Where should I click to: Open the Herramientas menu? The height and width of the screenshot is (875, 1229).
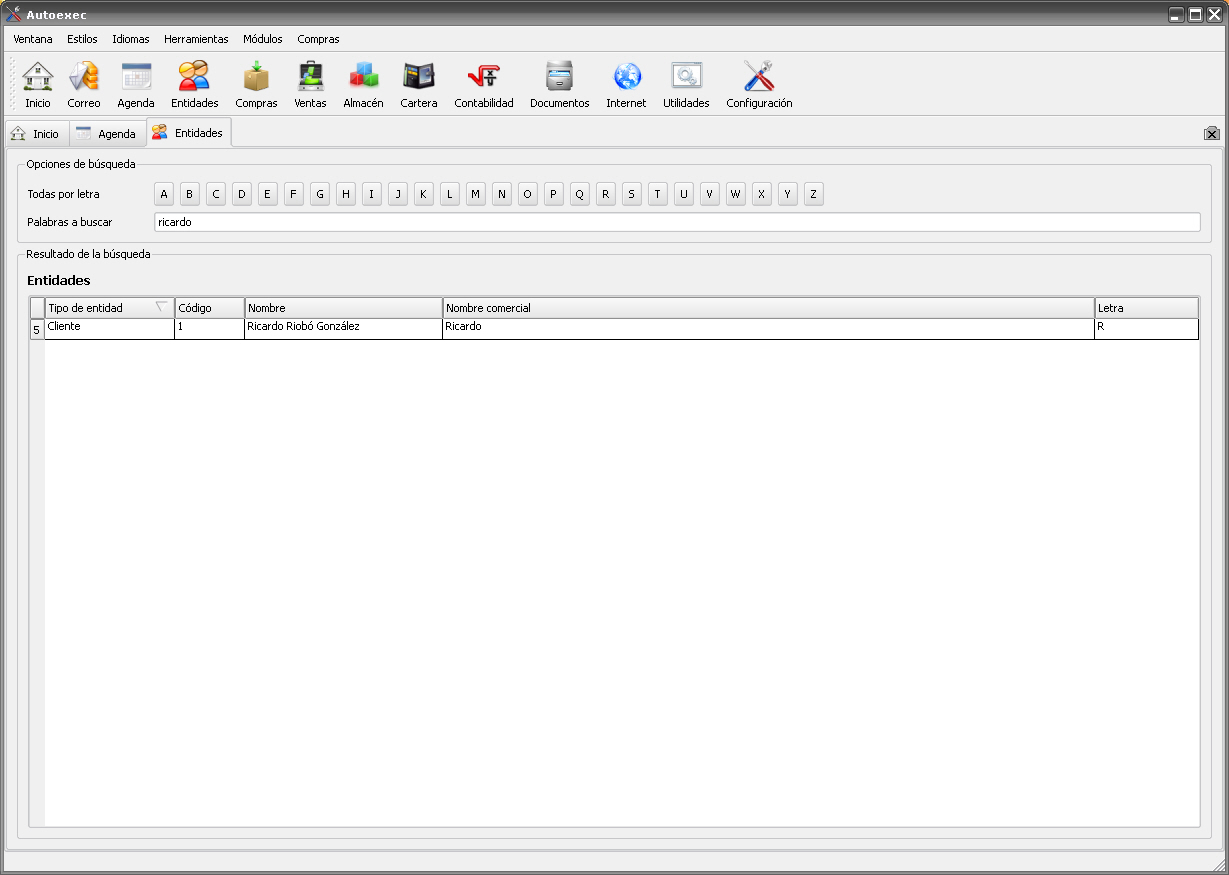(x=196, y=39)
